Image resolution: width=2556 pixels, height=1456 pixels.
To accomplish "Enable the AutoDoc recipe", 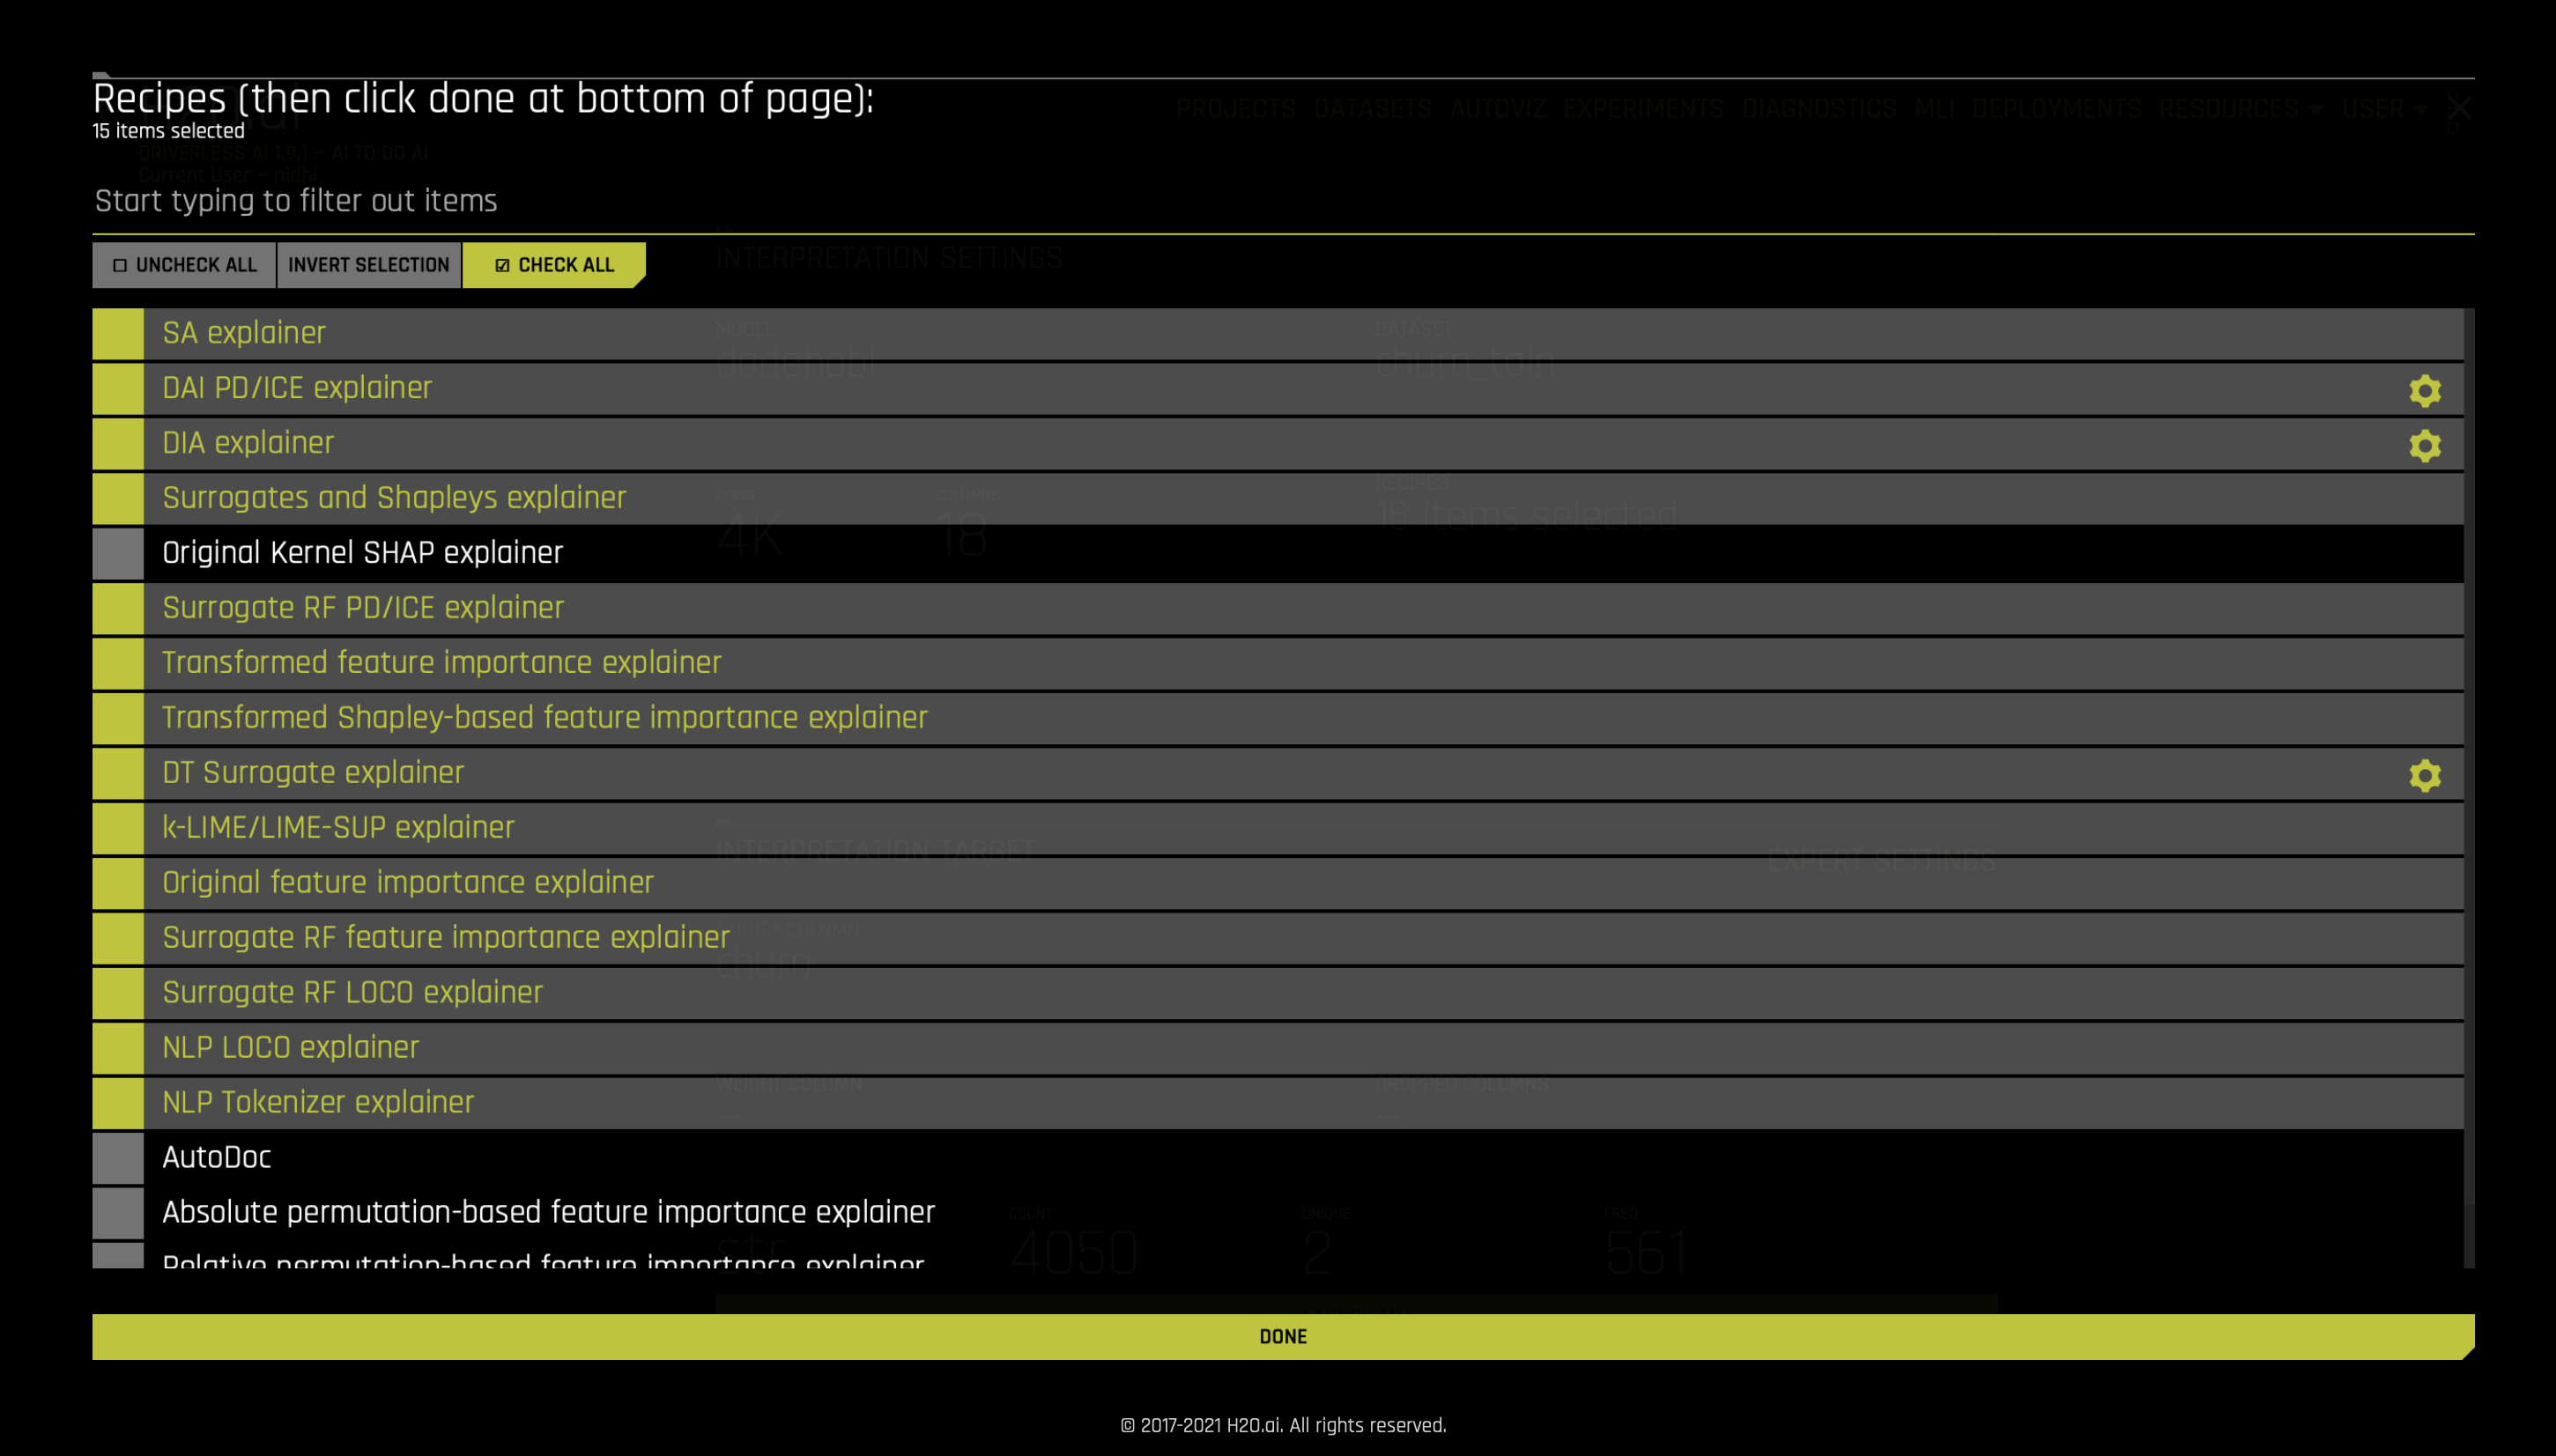I will (117, 1157).
